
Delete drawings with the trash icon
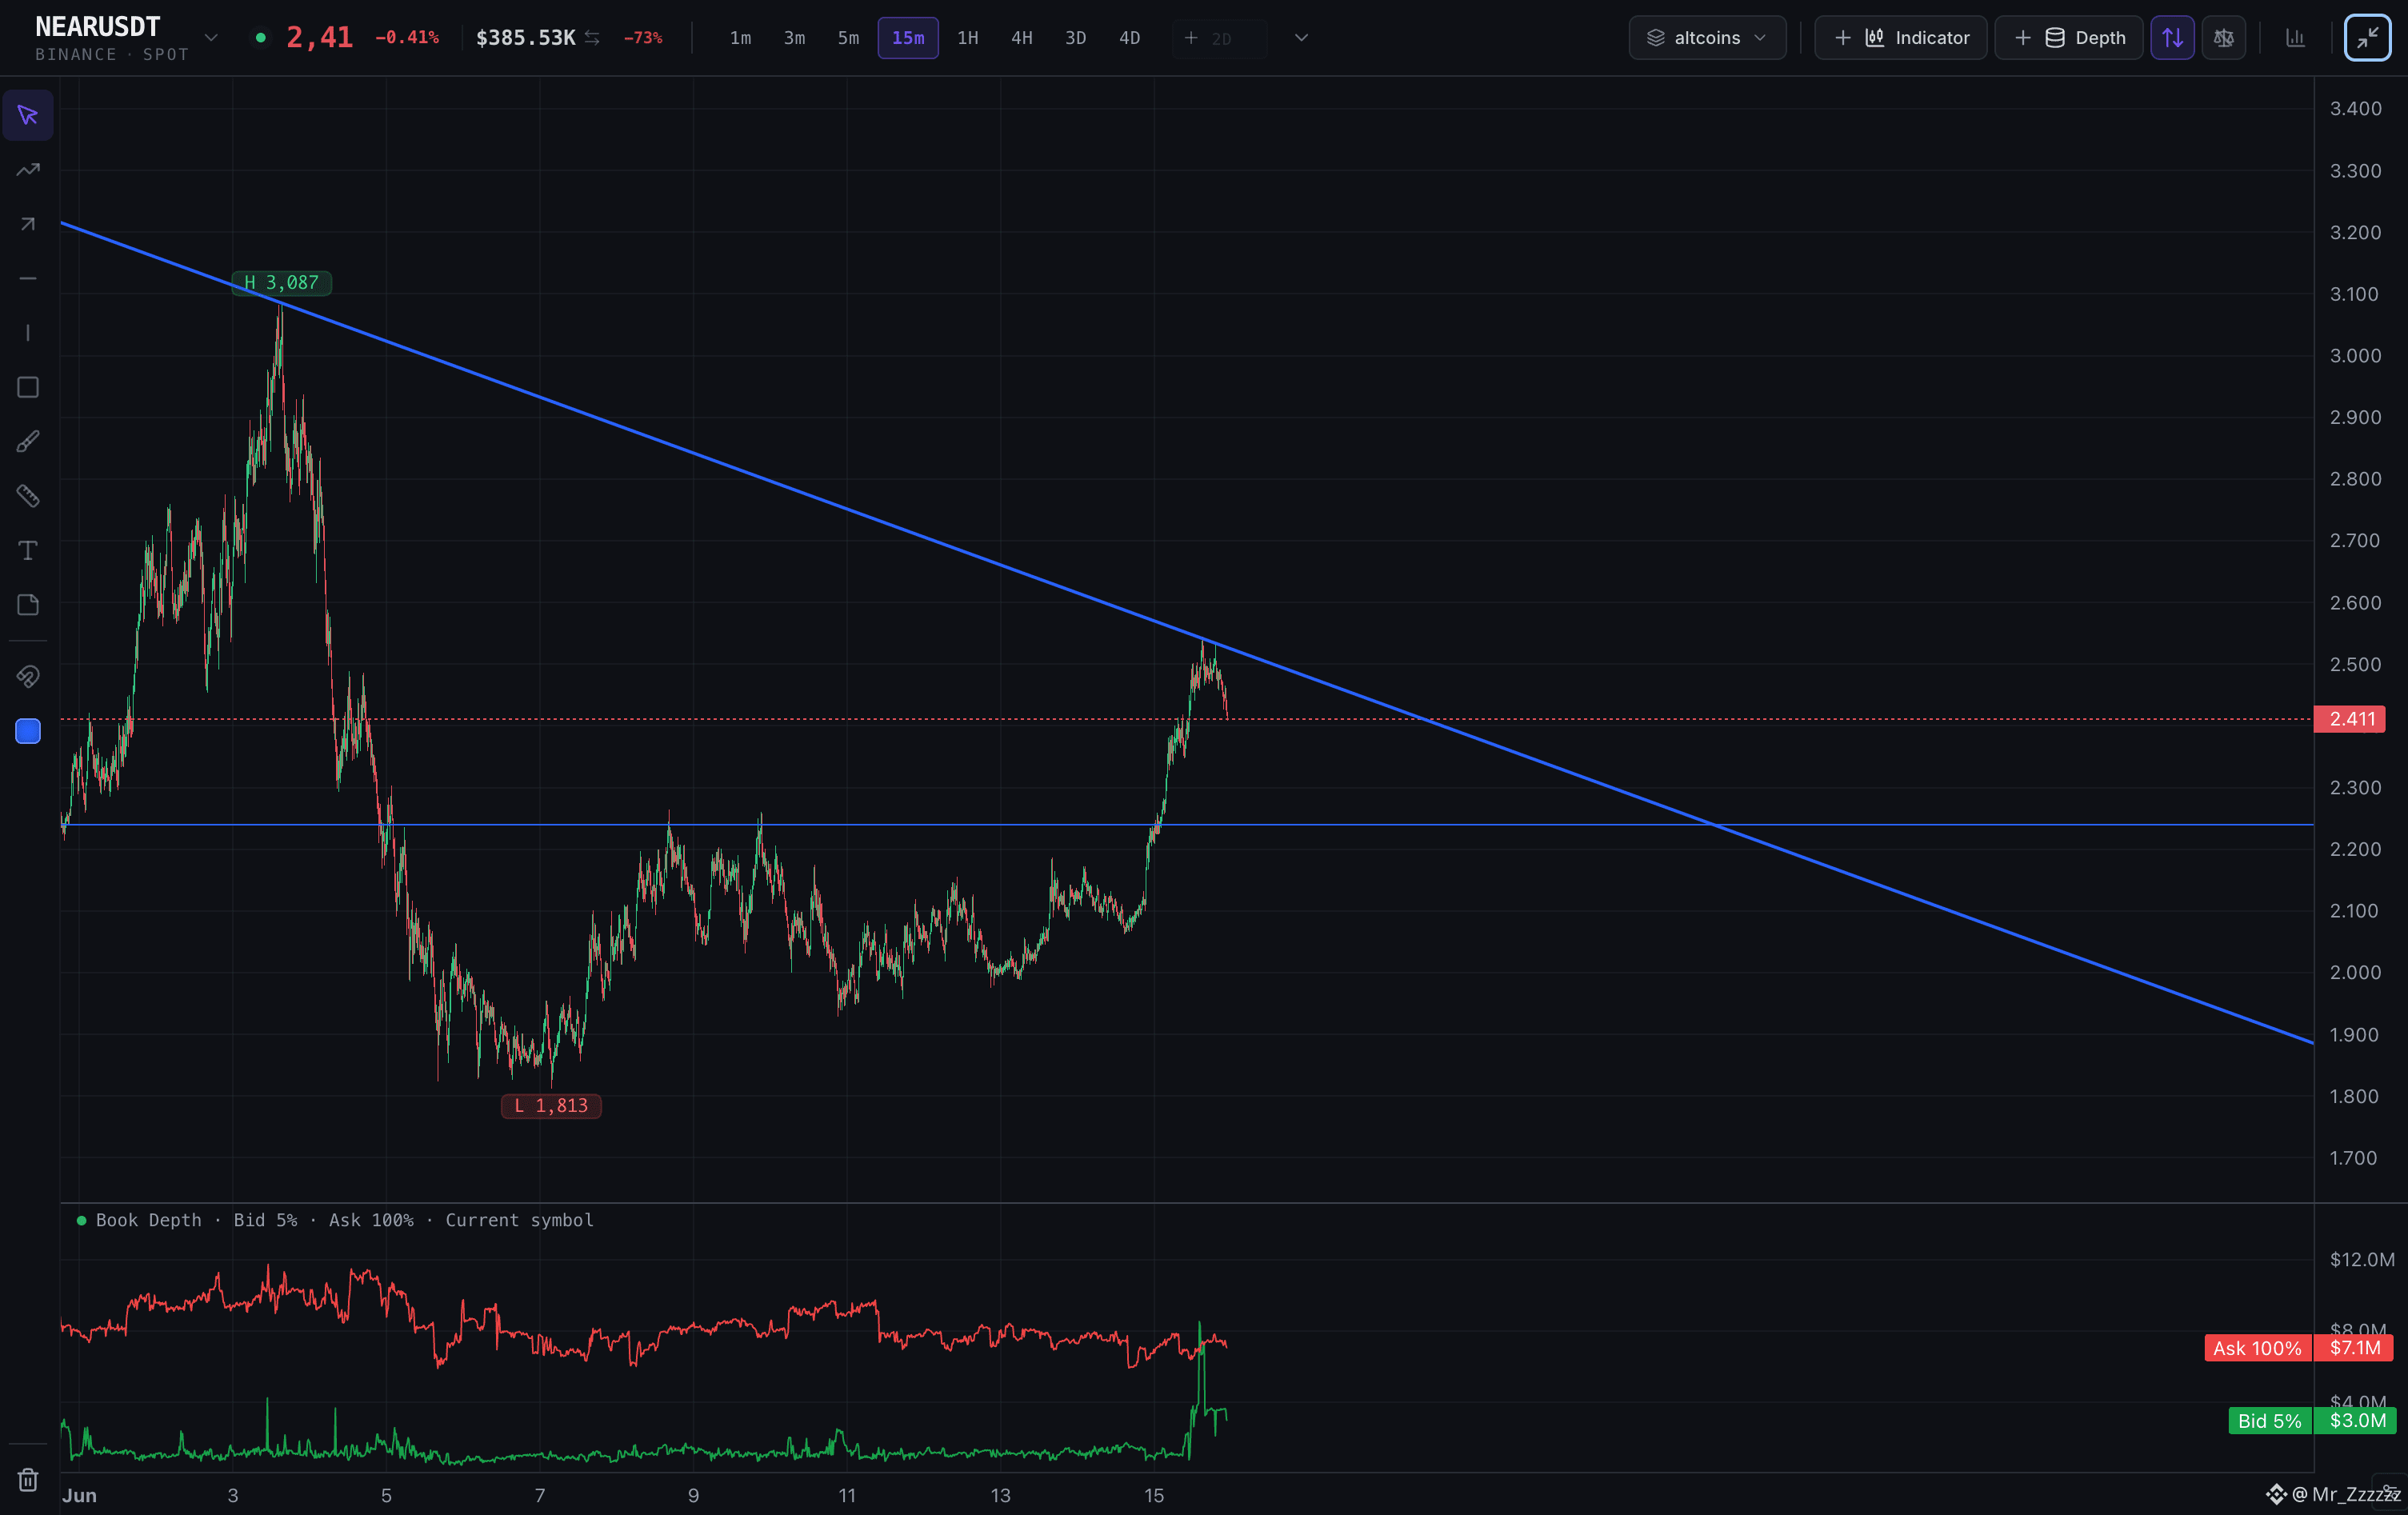(x=28, y=1479)
